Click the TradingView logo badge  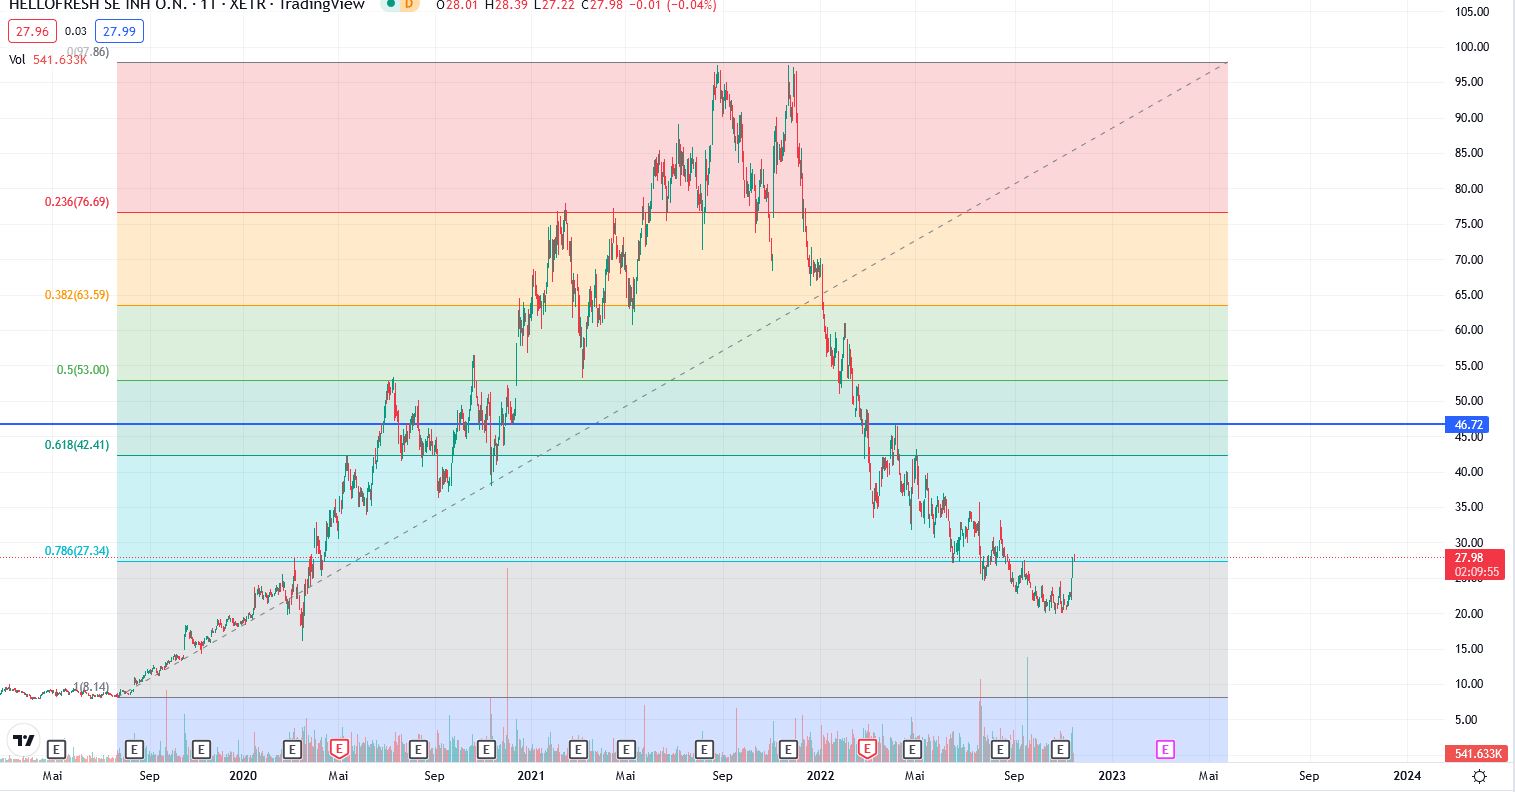click(24, 741)
